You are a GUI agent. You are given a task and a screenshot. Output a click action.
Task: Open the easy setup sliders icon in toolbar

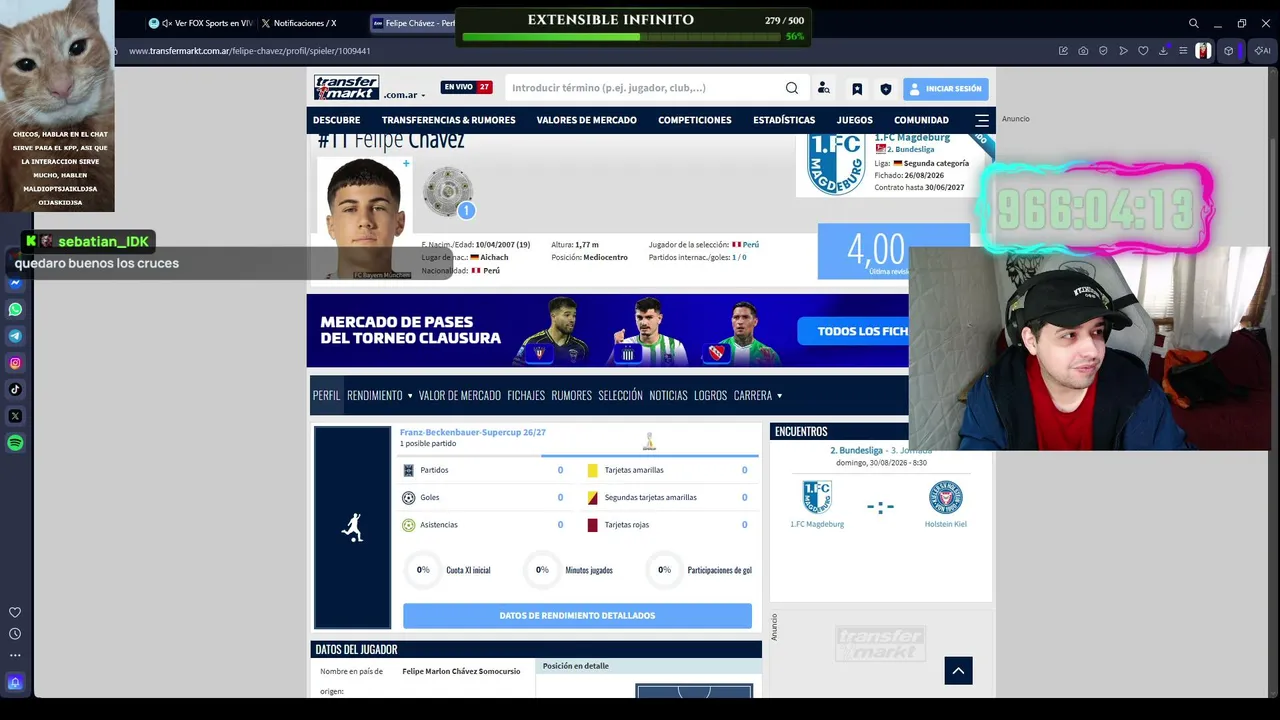pos(1183,51)
